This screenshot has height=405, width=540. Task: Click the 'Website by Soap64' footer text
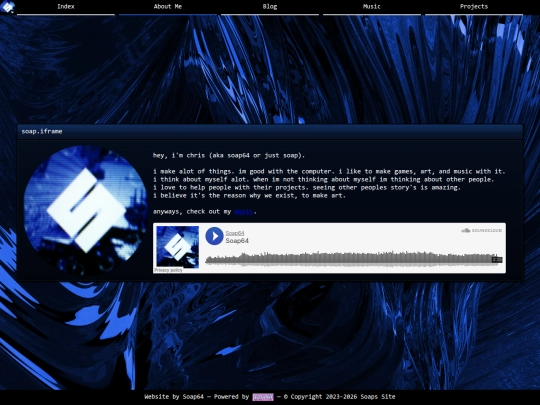(174, 397)
